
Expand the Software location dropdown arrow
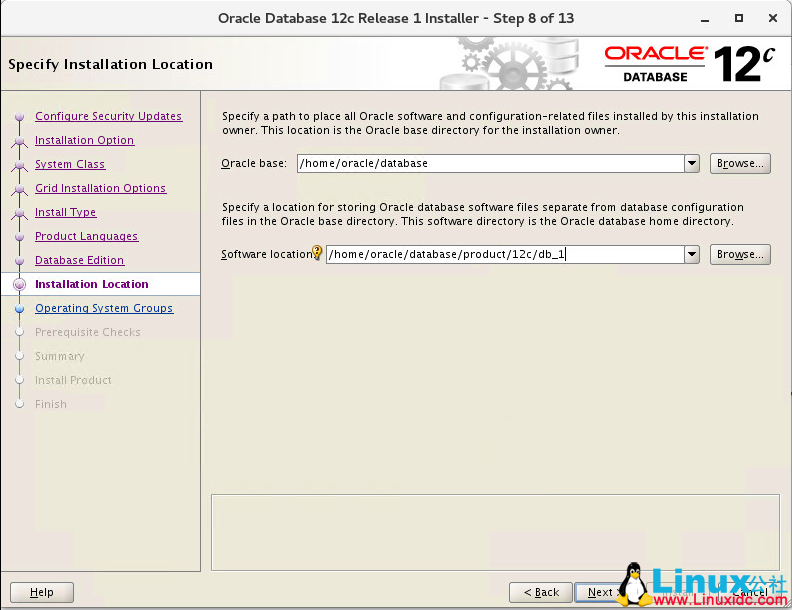(692, 254)
